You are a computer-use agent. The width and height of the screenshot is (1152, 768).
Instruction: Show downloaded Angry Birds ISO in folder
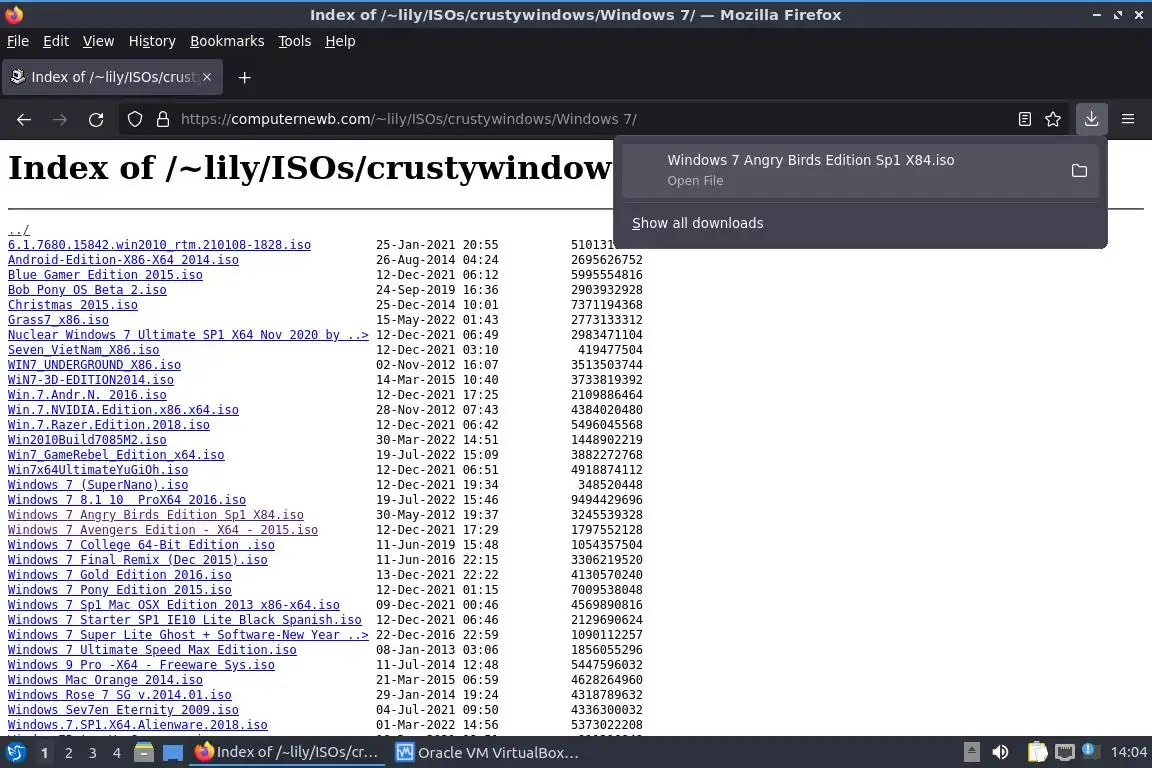point(1079,171)
